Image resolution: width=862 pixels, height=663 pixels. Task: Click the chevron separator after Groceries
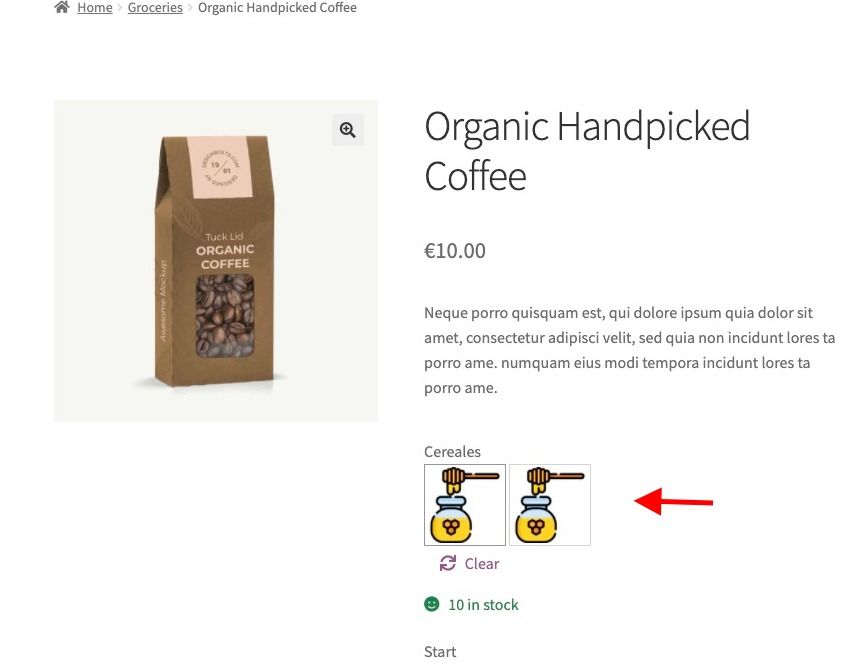pos(190,8)
